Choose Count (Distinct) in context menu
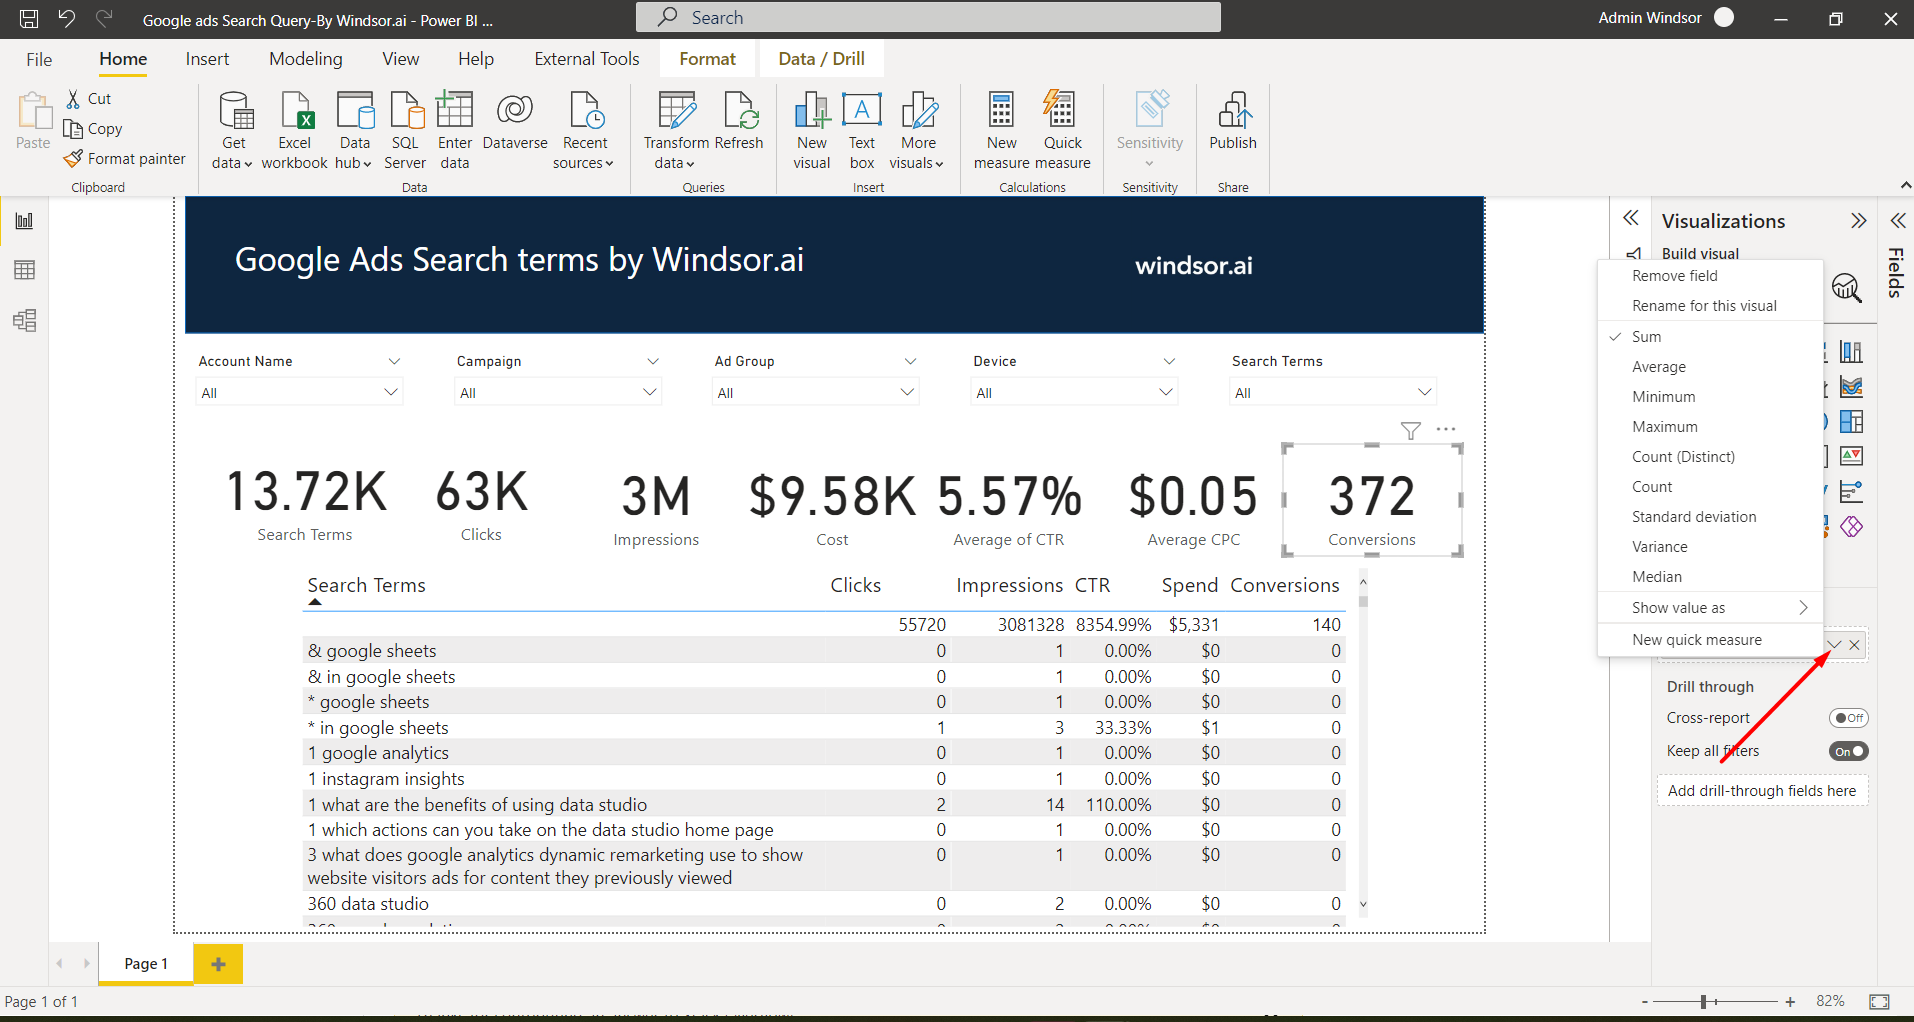The image size is (1914, 1022). pyautogui.click(x=1711, y=457)
